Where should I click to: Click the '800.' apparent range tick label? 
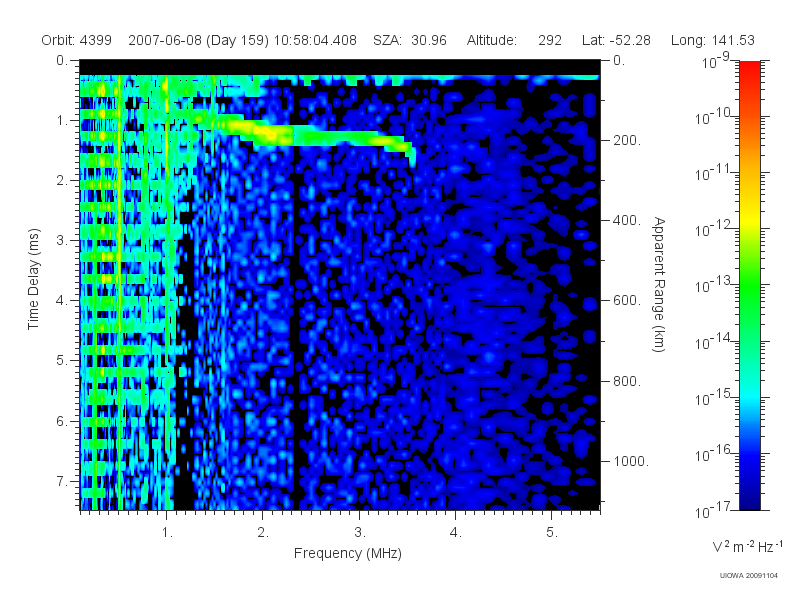(x=627, y=381)
